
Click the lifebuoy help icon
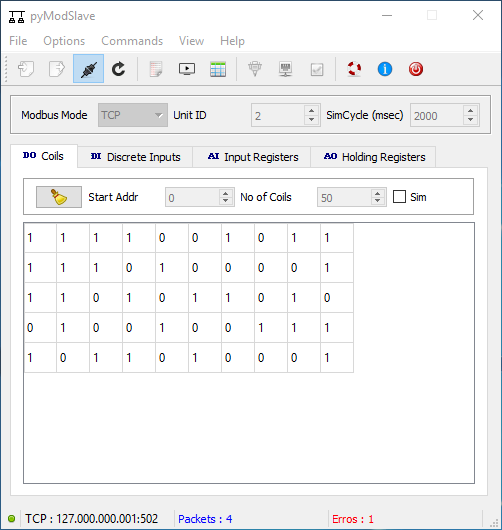point(354,69)
